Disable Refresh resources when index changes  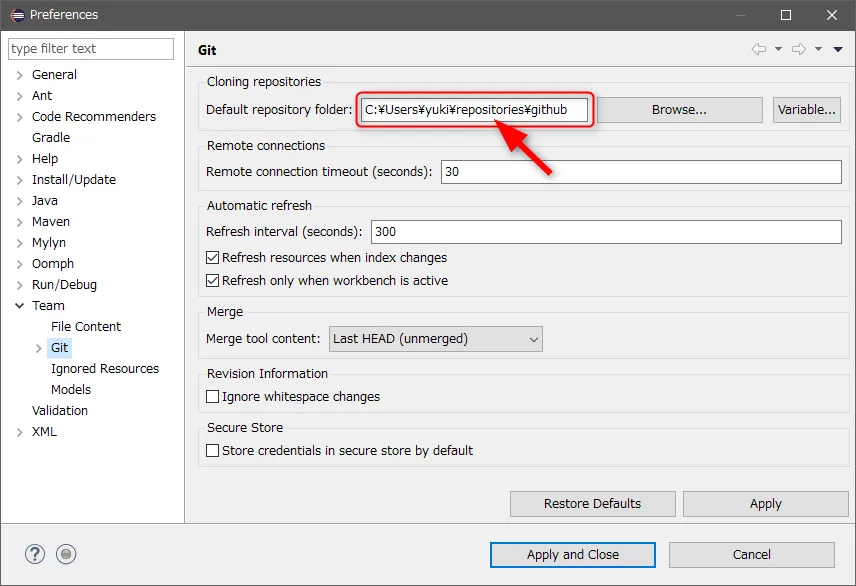point(212,258)
